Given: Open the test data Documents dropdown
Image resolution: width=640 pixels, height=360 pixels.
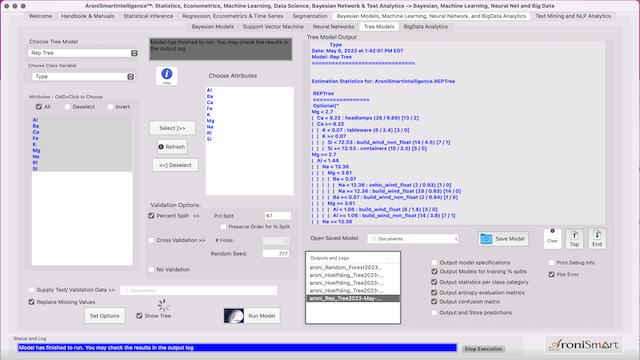Looking at the screenshot, I should pyautogui.click(x=199, y=290).
